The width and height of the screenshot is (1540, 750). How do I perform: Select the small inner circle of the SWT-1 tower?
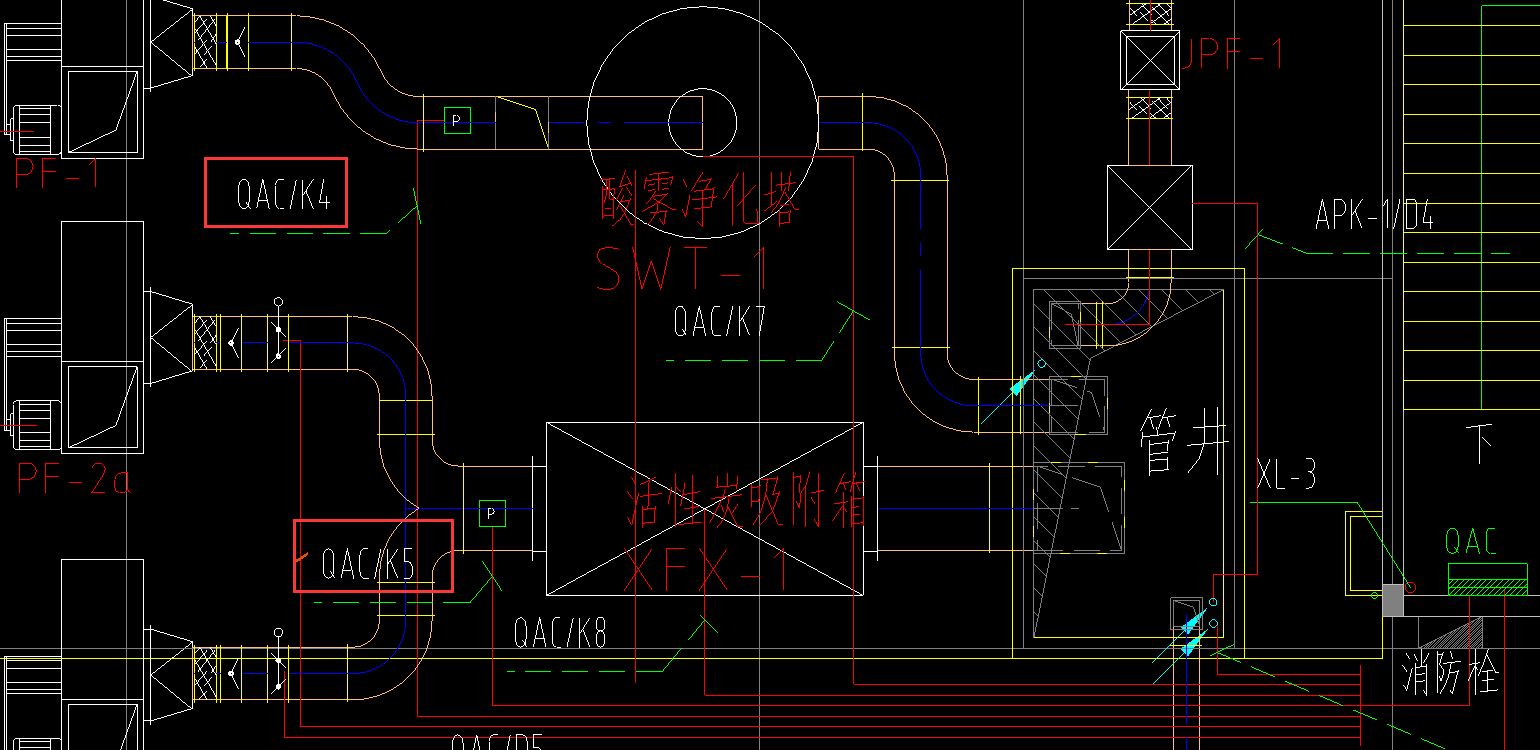(702, 121)
